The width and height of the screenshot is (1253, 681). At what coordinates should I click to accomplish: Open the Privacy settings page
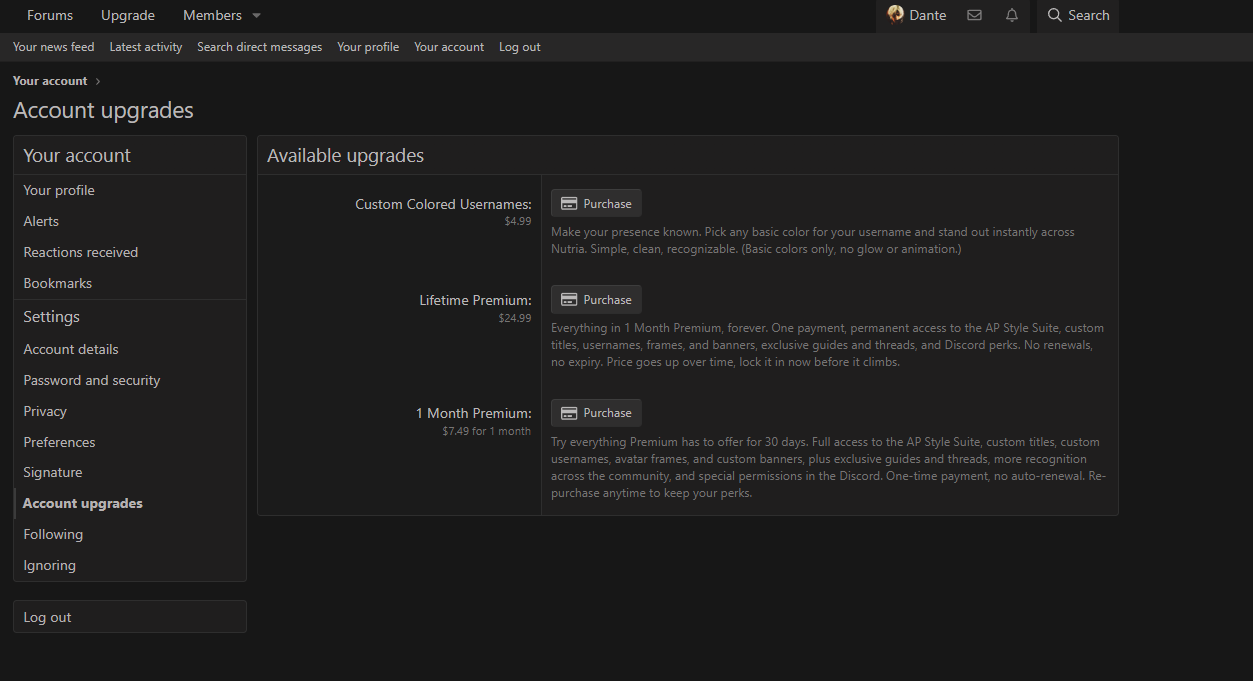click(x=130, y=411)
